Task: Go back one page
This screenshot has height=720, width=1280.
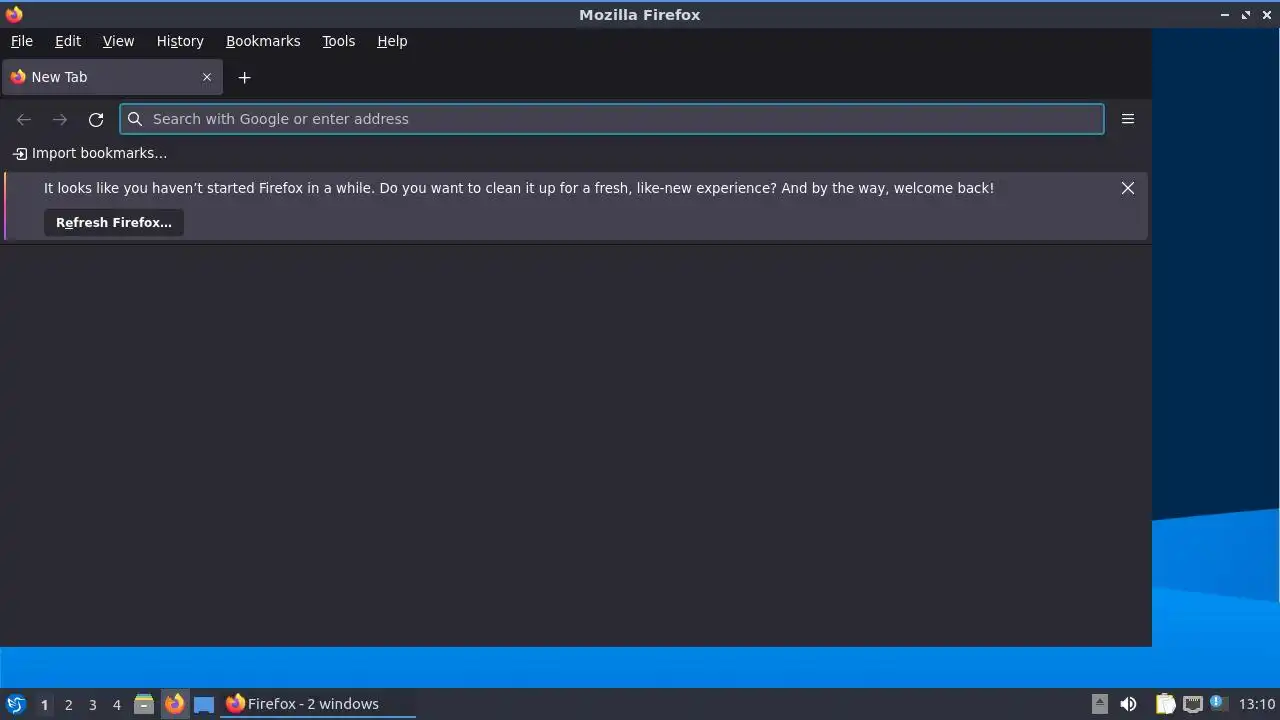Action: click(24, 119)
